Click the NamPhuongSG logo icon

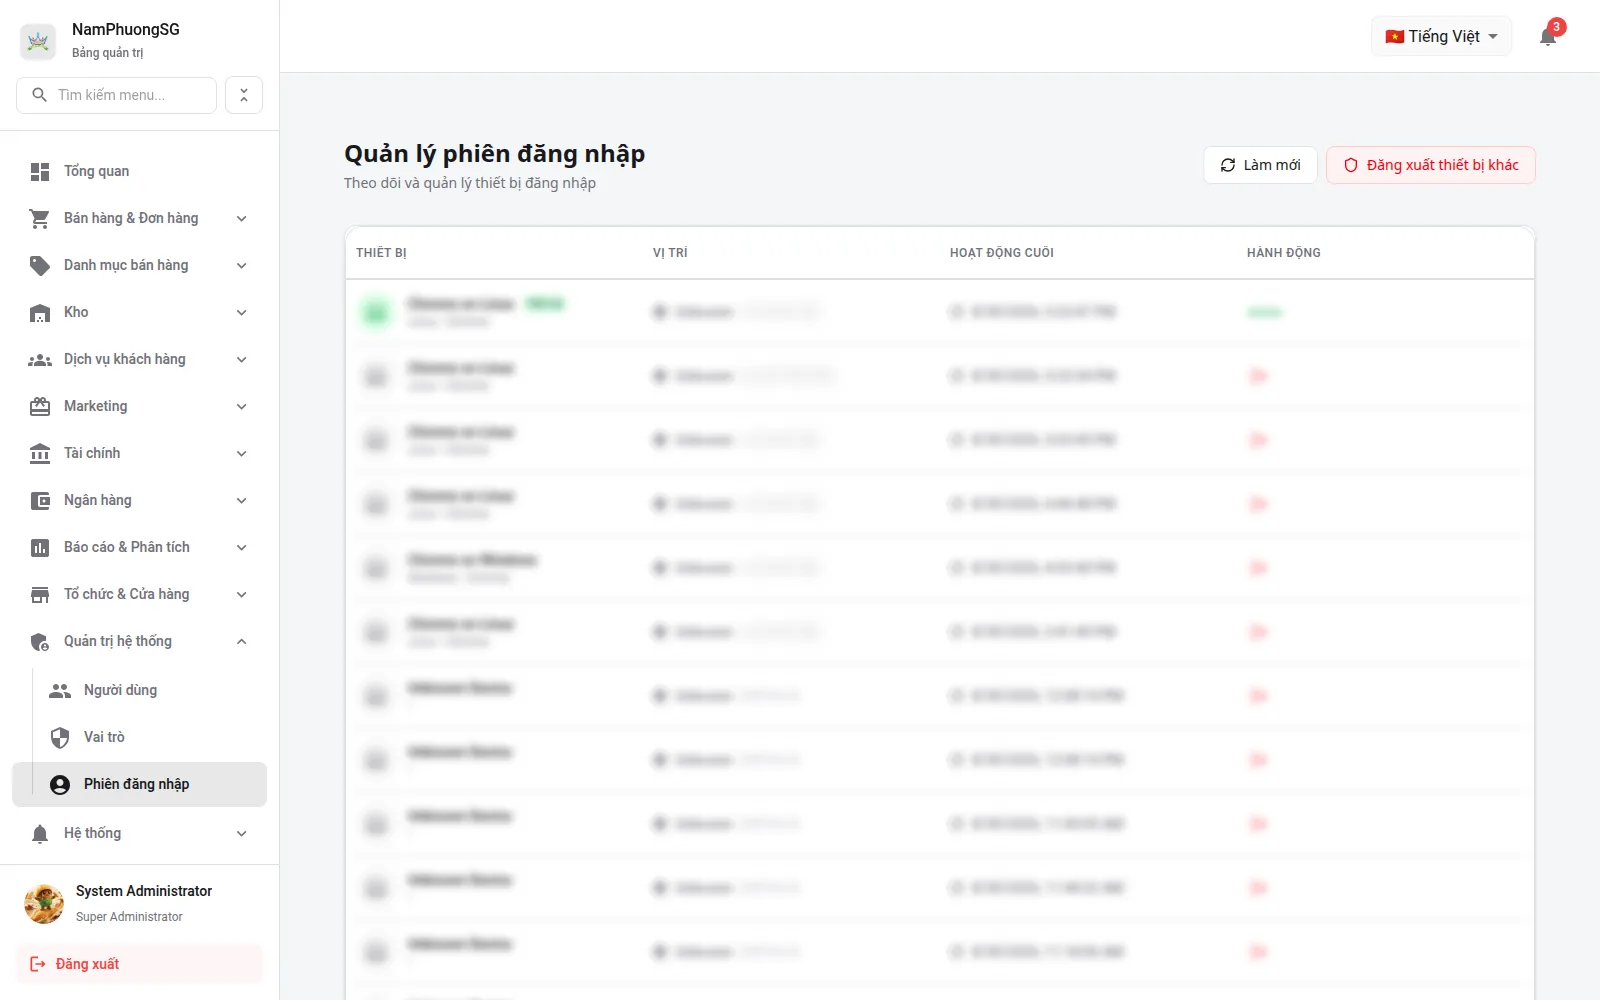tap(38, 41)
